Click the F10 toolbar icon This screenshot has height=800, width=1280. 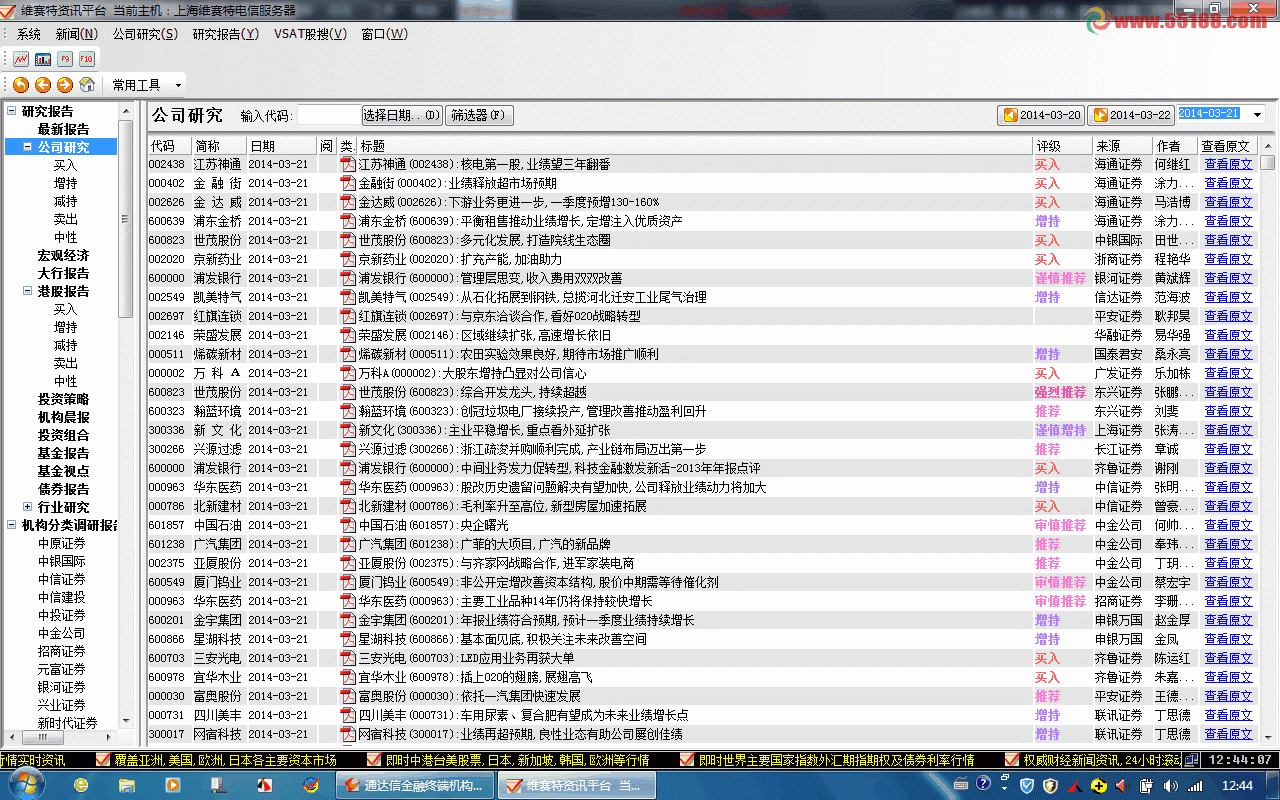[87, 59]
